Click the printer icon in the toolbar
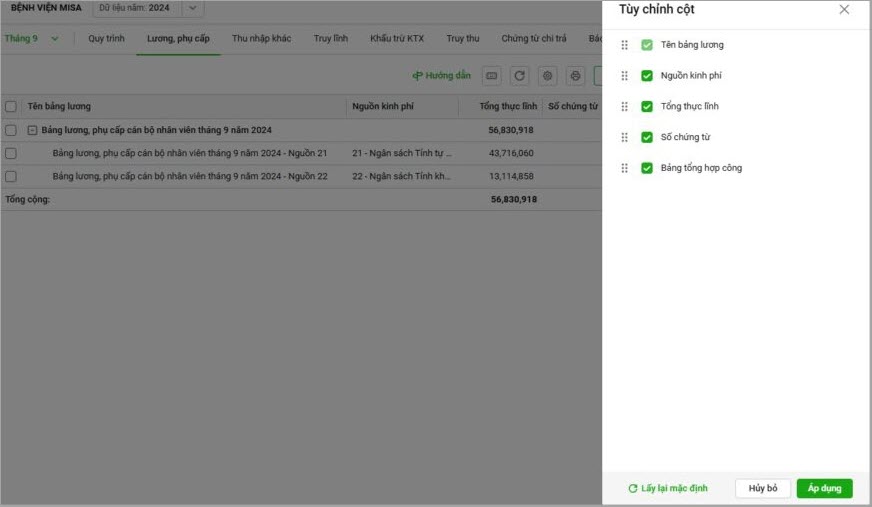This screenshot has height=507, width=872. coord(575,76)
